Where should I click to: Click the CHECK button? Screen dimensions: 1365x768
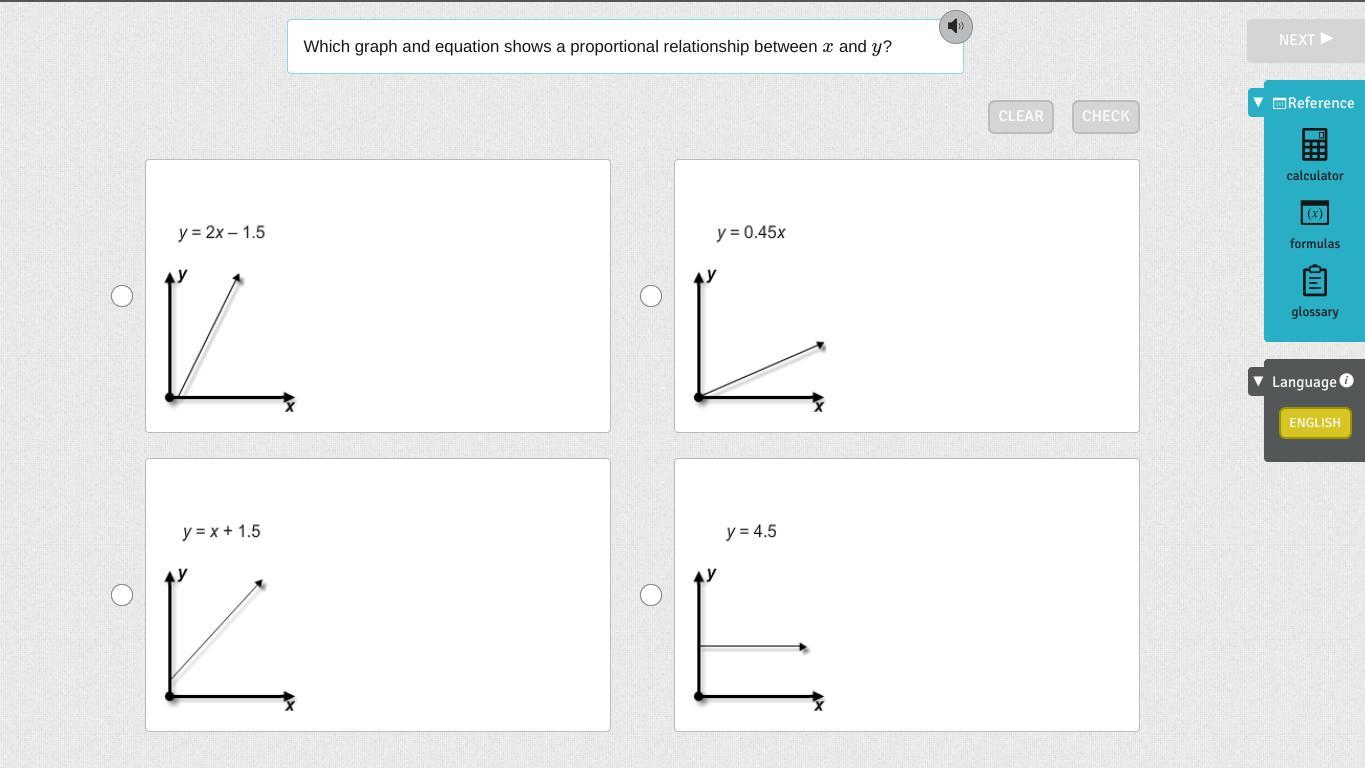1105,117
